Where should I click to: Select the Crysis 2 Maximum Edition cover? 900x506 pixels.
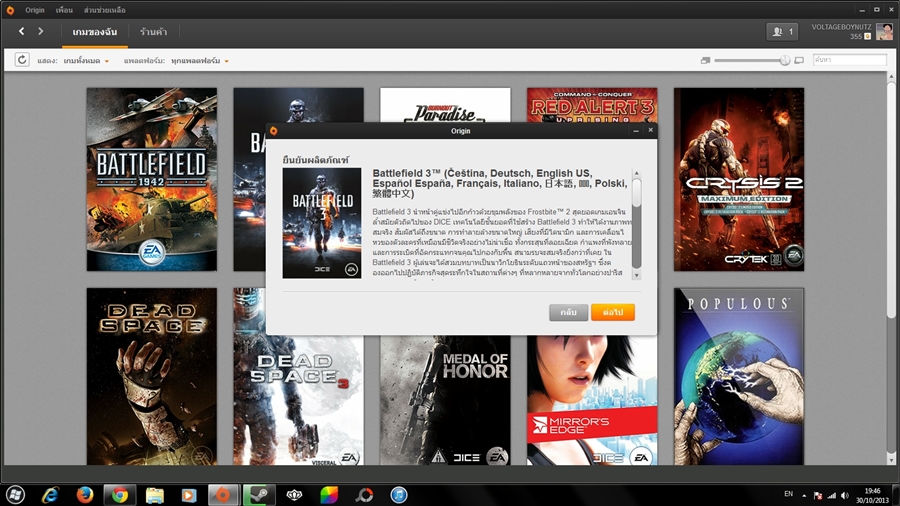pyautogui.click(x=739, y=179)
